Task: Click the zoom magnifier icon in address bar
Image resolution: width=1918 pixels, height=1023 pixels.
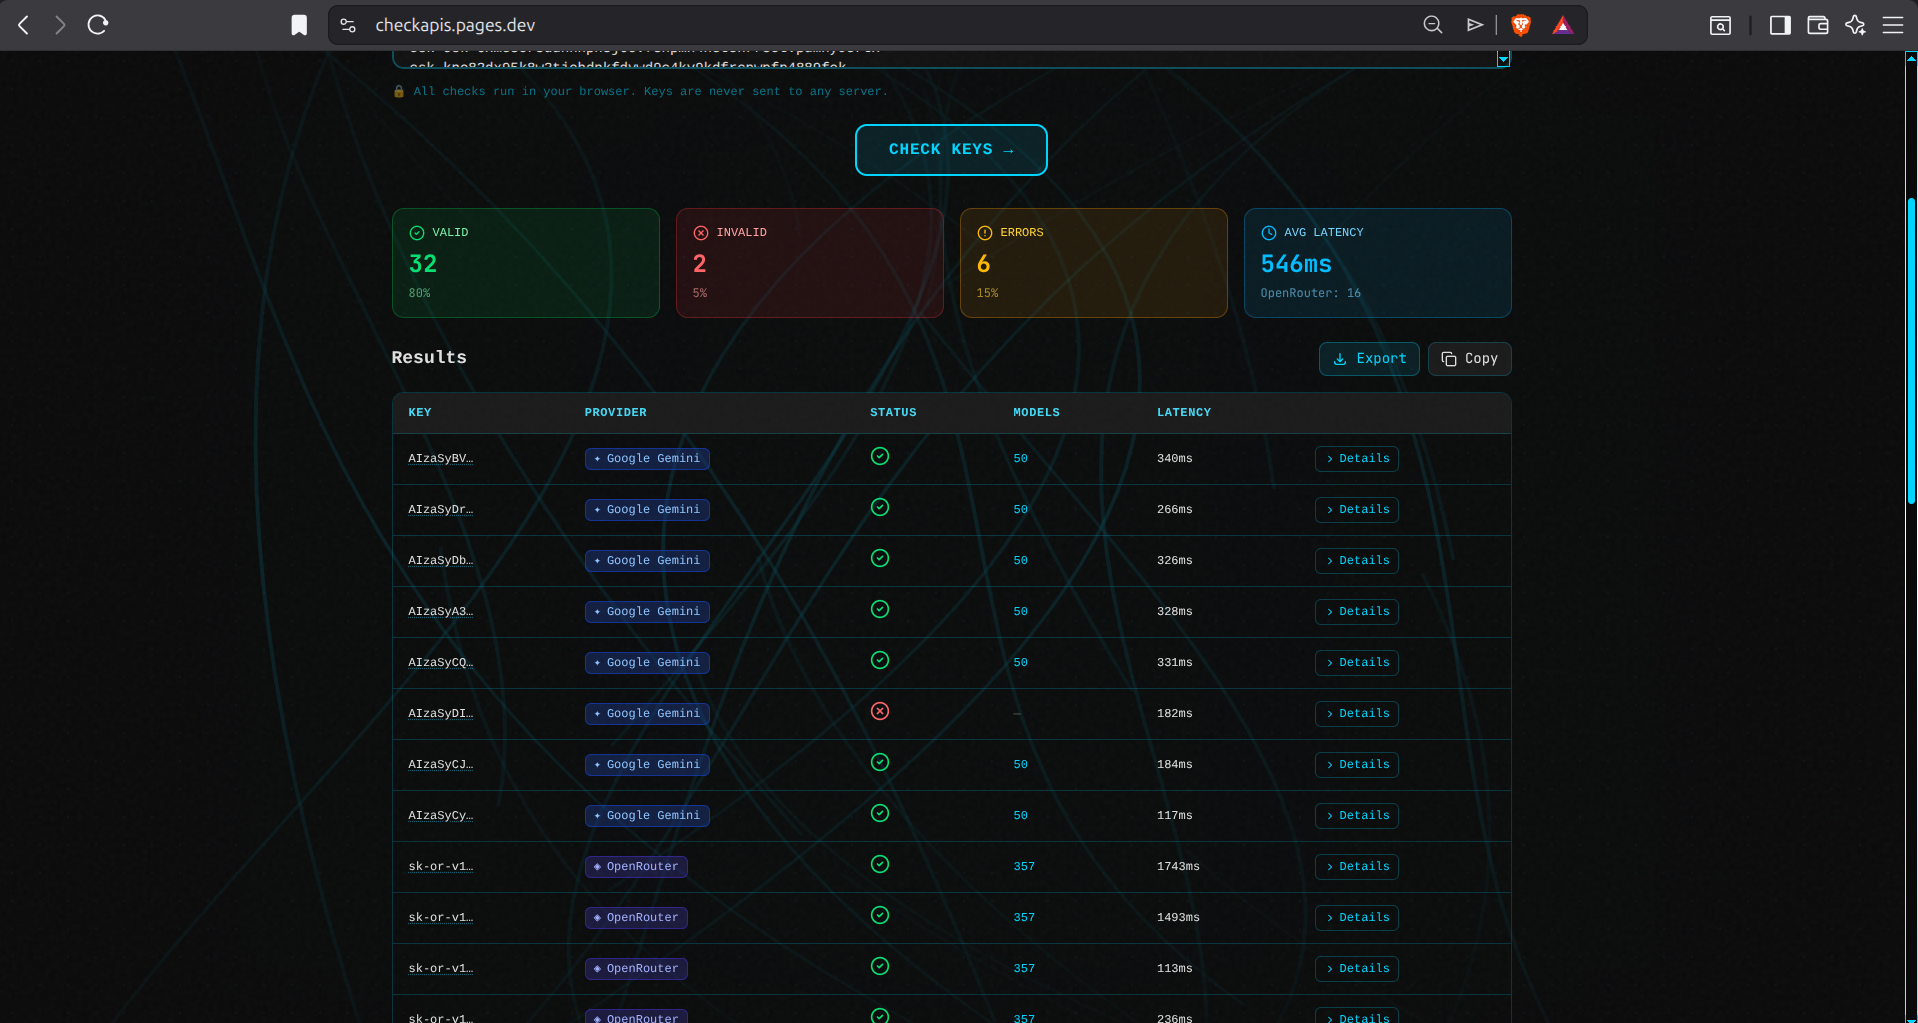Action: 1433,25
